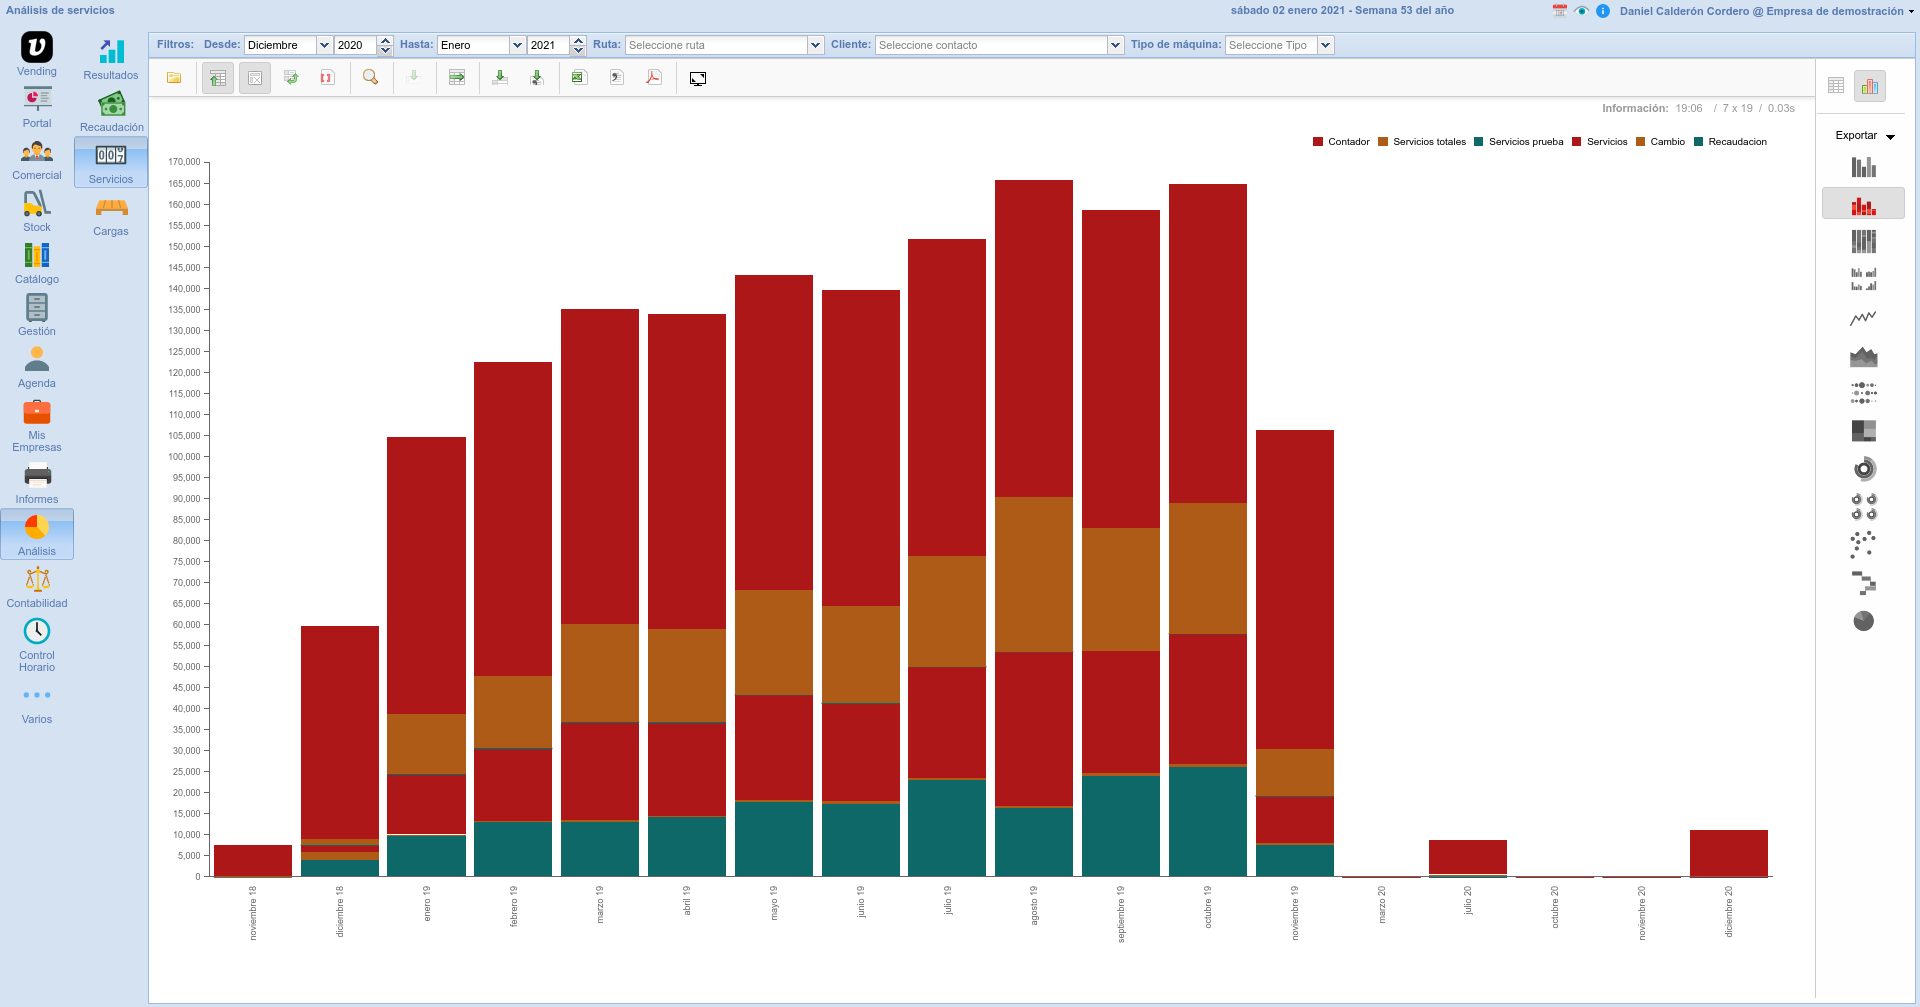Expand the Ruta route selector
This screenshot has height=1007, width=1920.
point(816,45)
